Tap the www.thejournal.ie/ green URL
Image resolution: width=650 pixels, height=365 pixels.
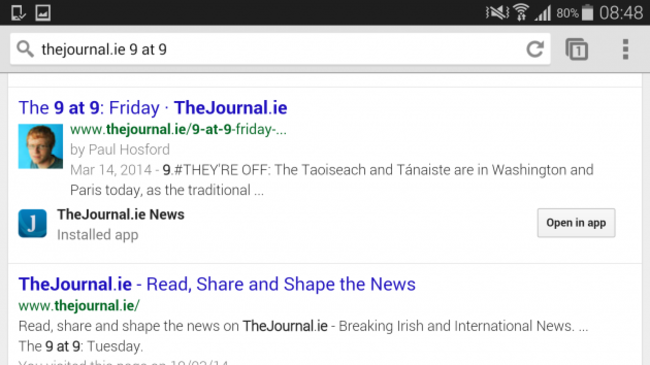(79, 306)
